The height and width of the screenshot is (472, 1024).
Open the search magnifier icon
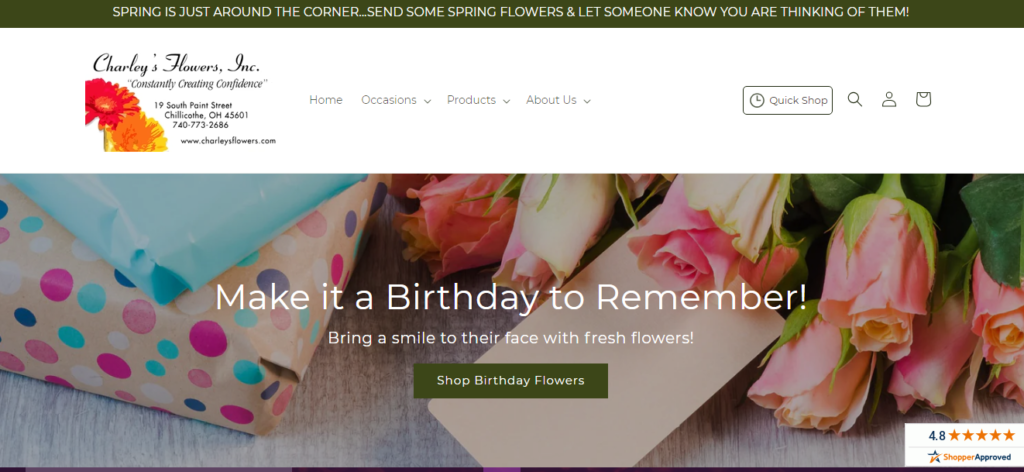[855, 100]
